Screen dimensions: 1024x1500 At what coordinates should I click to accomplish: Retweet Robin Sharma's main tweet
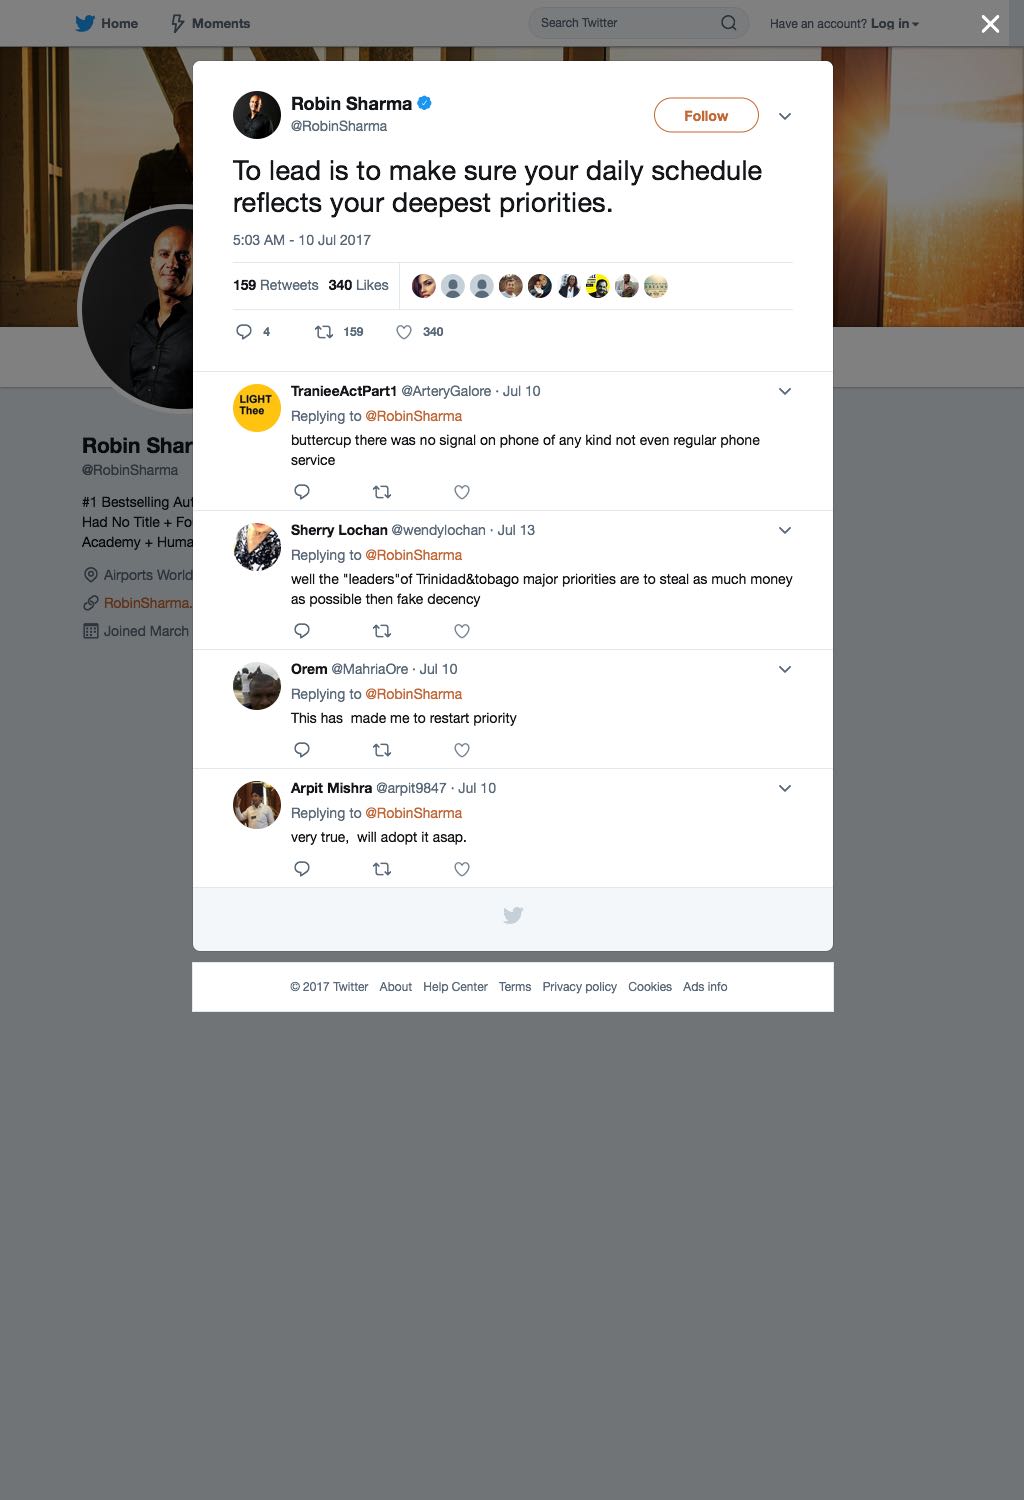pos(324,332)
